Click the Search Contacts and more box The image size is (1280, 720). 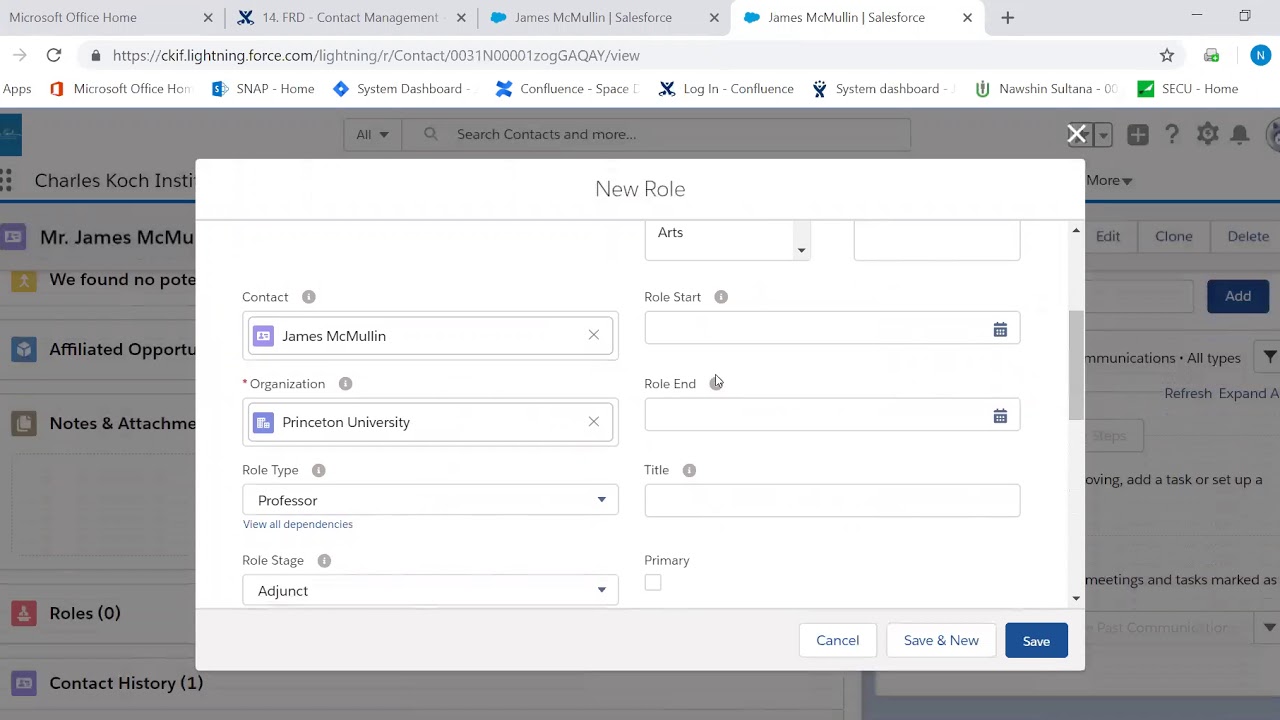[x=656, y=134]
